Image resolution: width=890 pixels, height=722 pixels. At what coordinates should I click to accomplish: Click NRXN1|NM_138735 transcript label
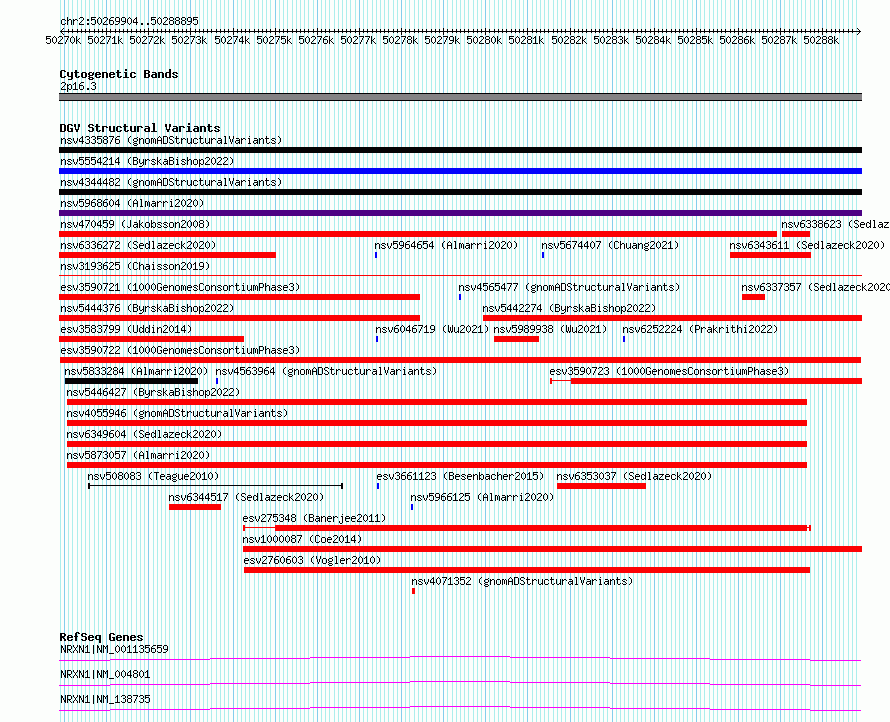click(x=105, y=699)
